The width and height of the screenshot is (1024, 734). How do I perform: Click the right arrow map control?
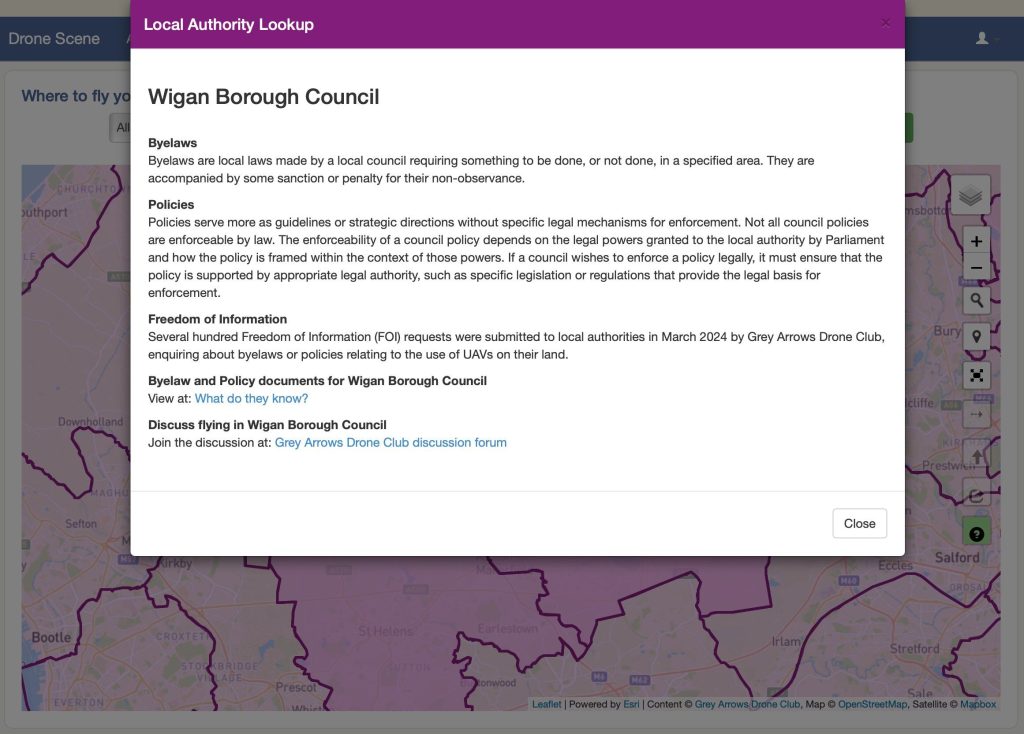tap(976, 414)
